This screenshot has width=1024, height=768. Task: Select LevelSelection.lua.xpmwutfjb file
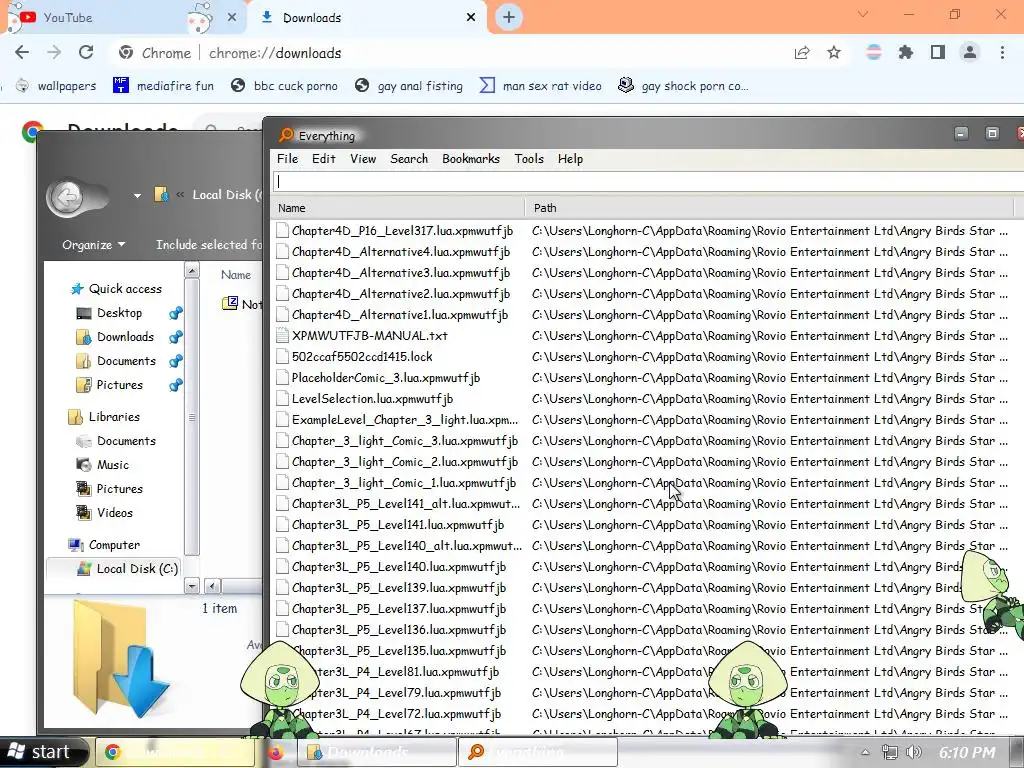[372, 398]
